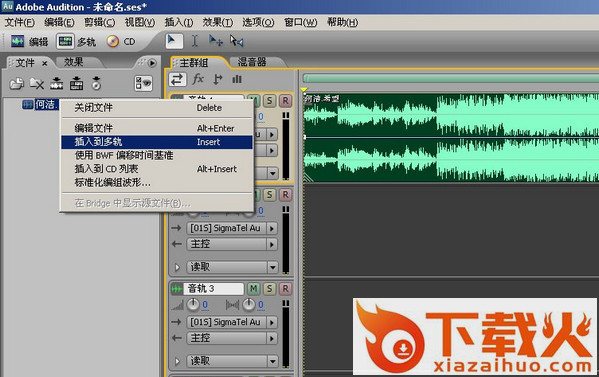Image resolution: width=599 pixels, height=377 pixels.
Task: Open the automation mode dropdown on track 1
Action: [x=273, y=173]
